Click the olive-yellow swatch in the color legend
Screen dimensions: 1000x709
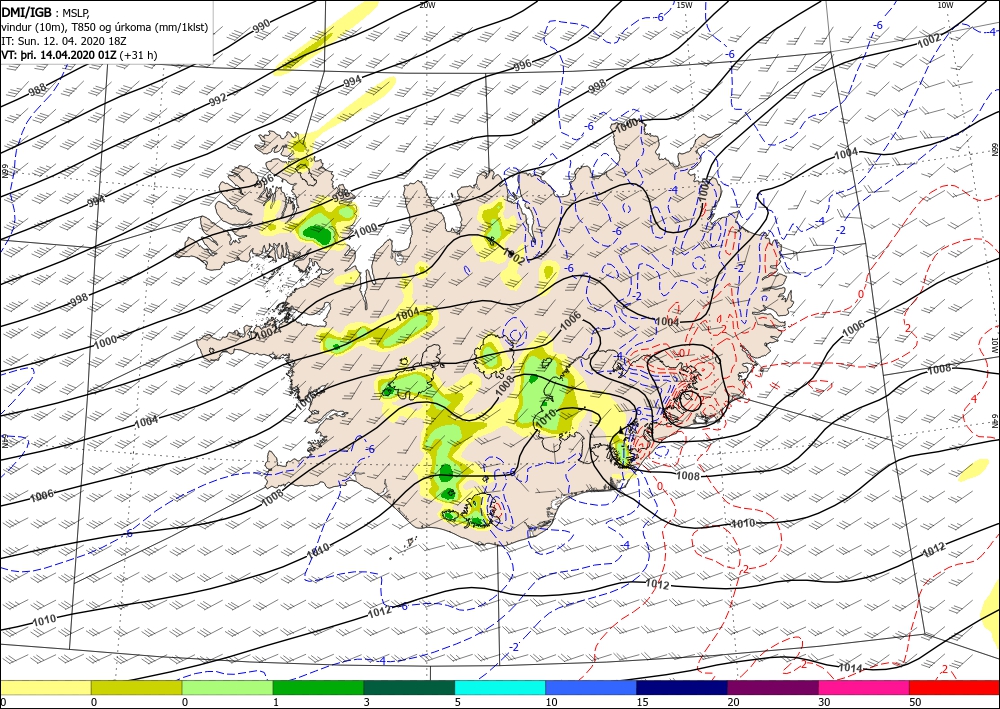coord(136,687)
